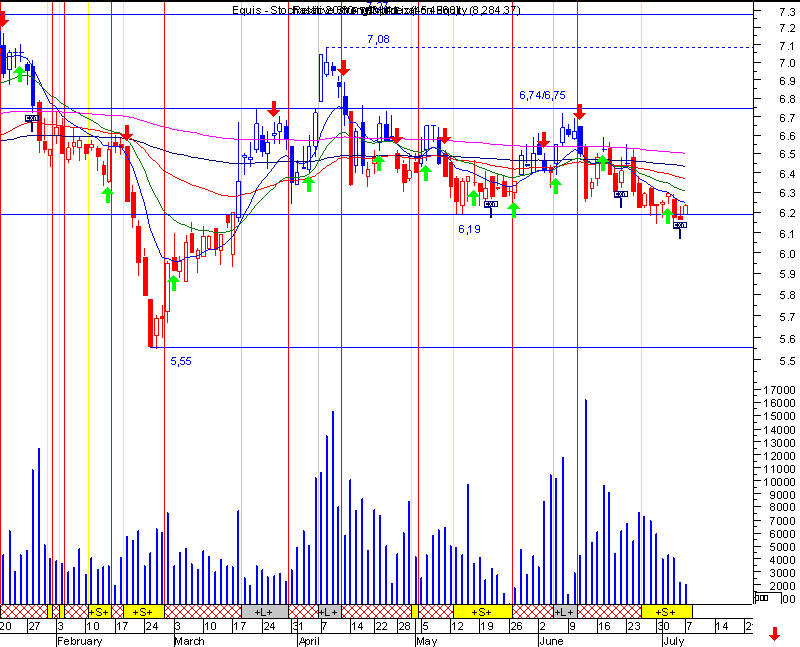Screen dimensions: 800x647
Task: Select the green up arrow beside the late-January candles
Action: (19, 74)
